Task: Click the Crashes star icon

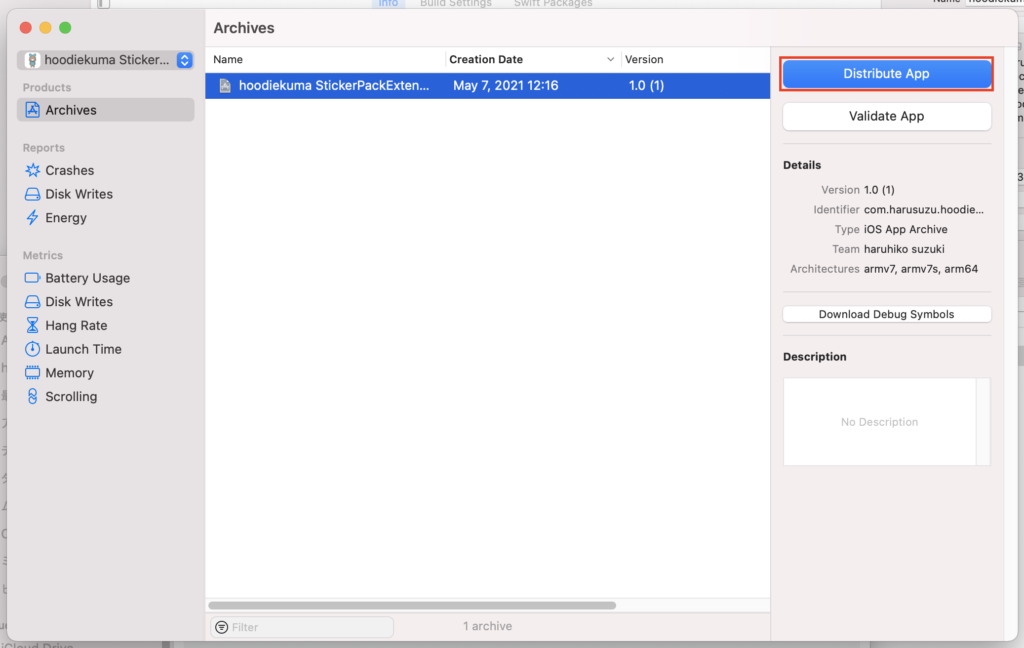Action: tap(32, 170)
